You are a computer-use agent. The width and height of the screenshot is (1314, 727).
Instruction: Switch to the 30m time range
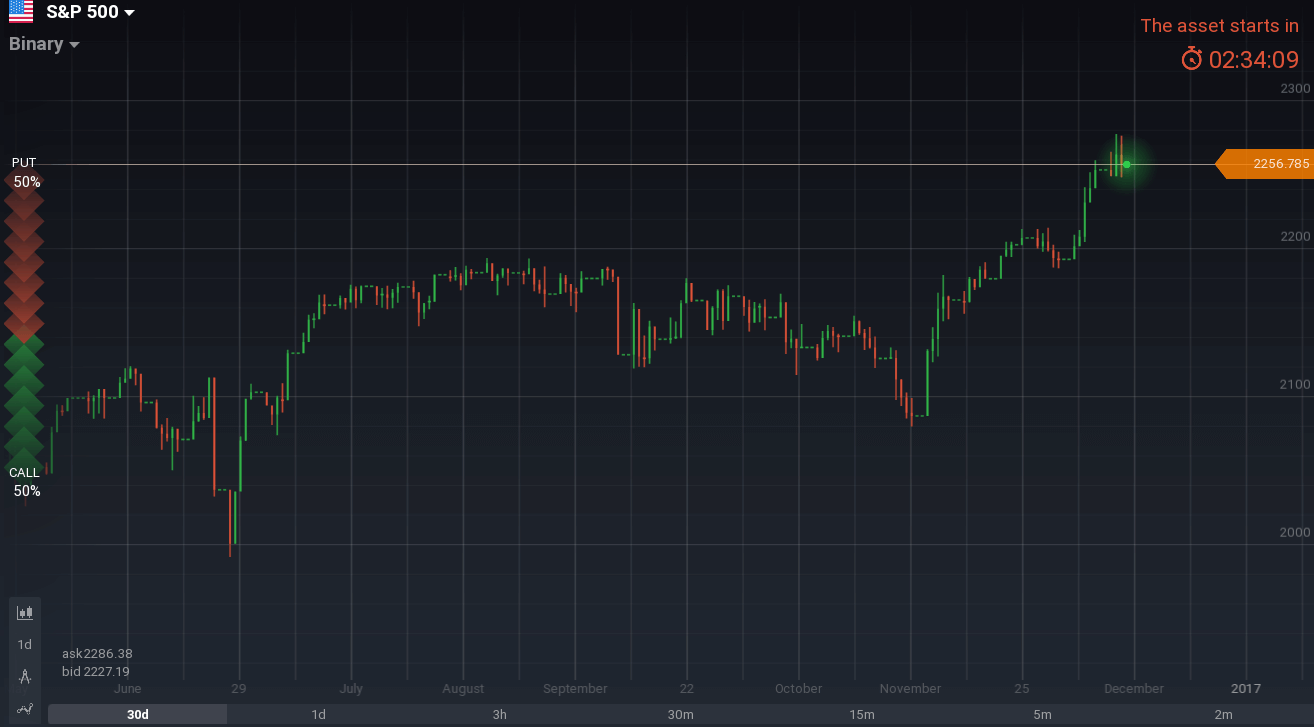tap(680, 714)
